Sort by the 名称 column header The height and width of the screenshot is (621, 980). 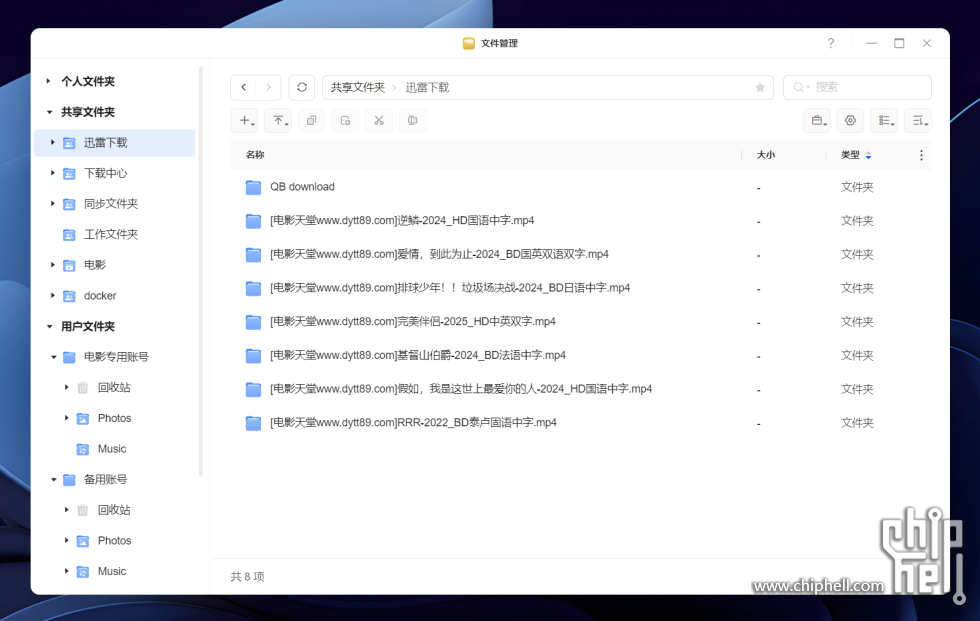pyautogui.click(x=255, y=155)
